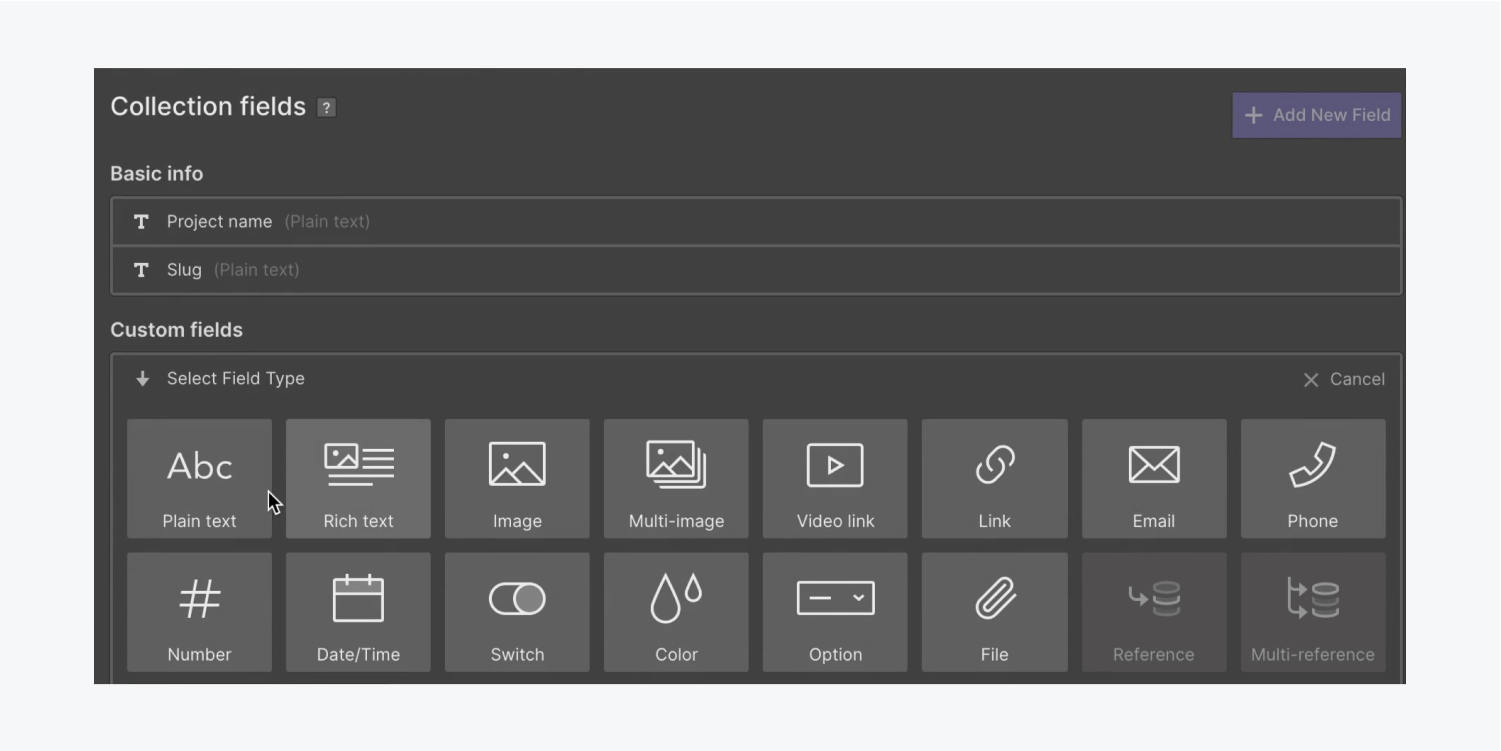
Task: Pick the Email field type
Action: 1154,479
